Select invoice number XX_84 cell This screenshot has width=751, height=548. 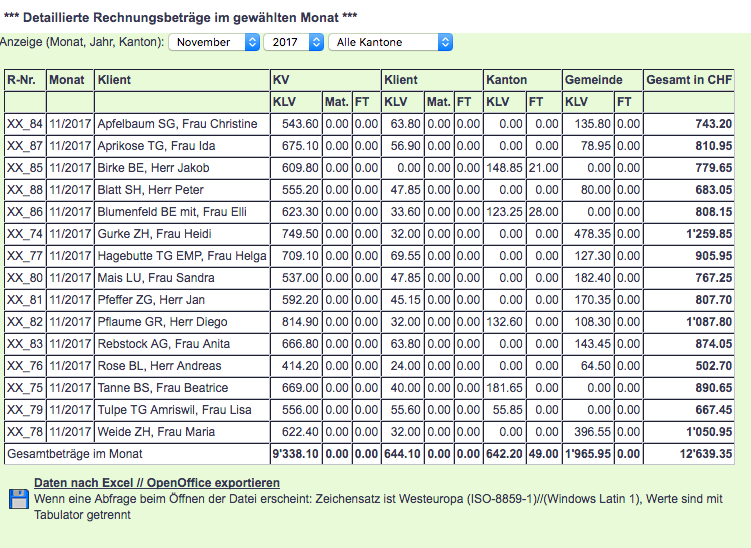point(24,124)
